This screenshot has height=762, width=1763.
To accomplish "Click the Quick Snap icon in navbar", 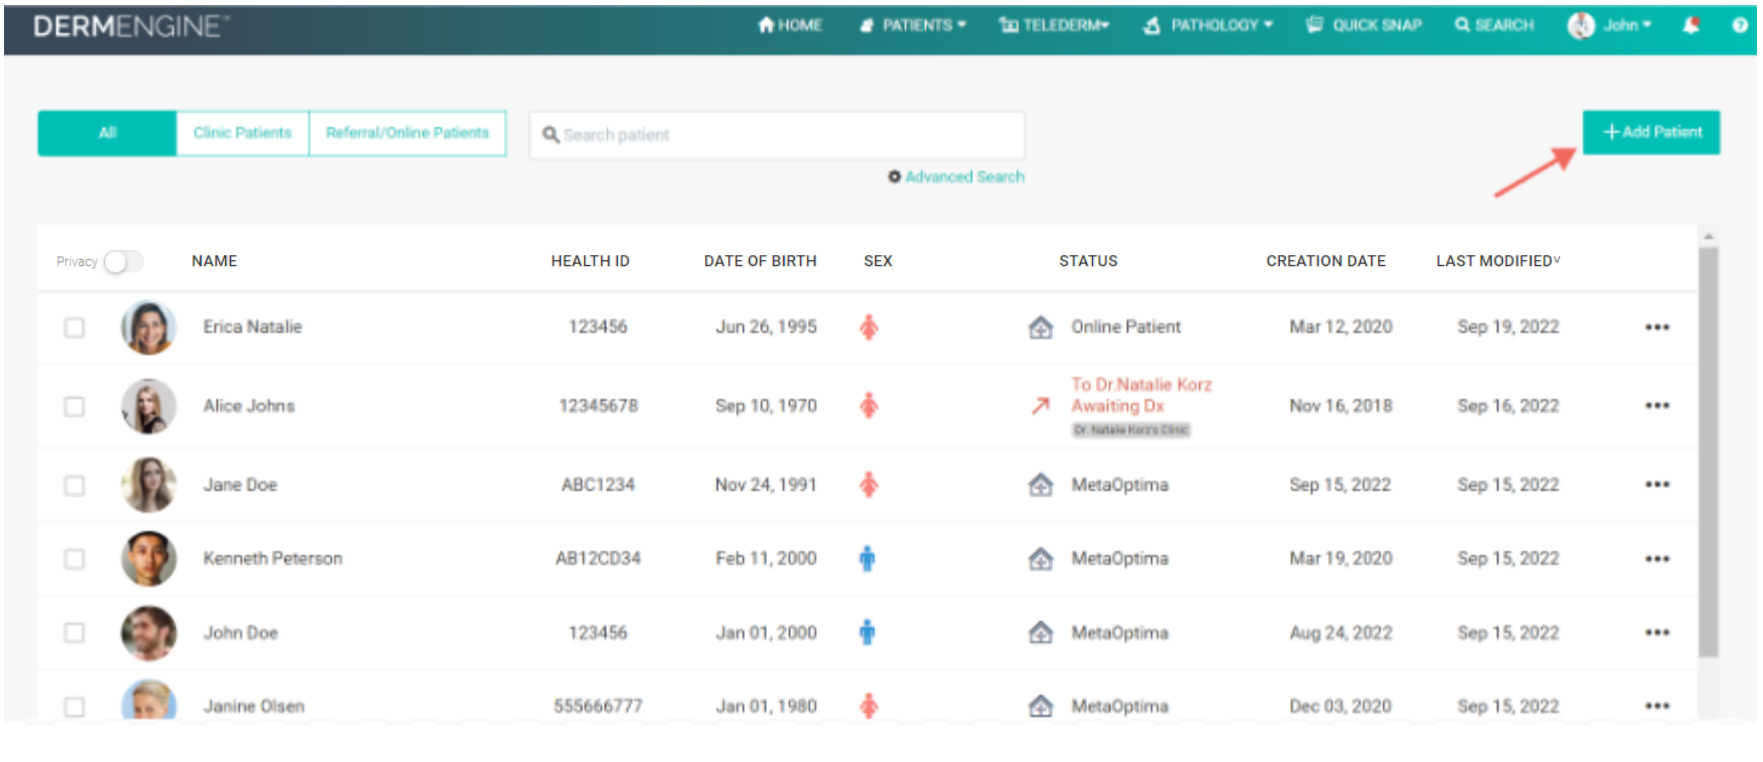I will (1314, 25).
